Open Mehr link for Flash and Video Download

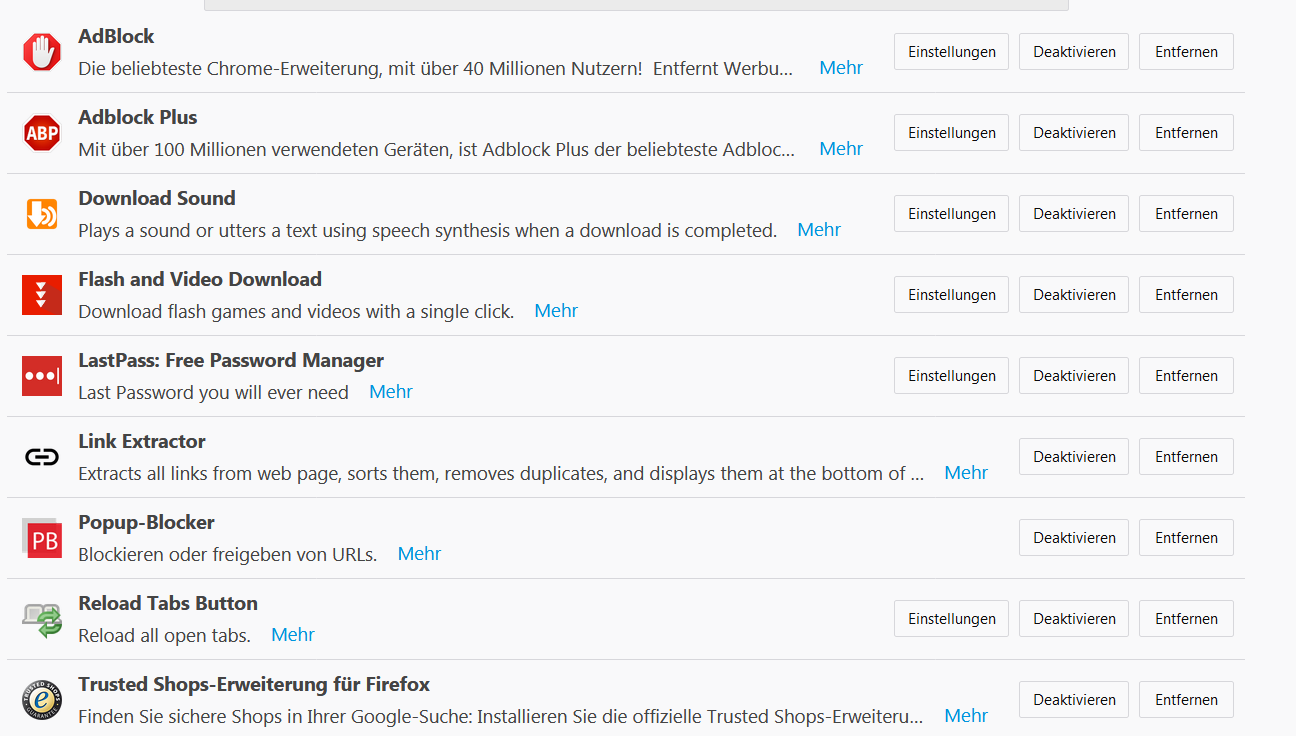(556, 311)
